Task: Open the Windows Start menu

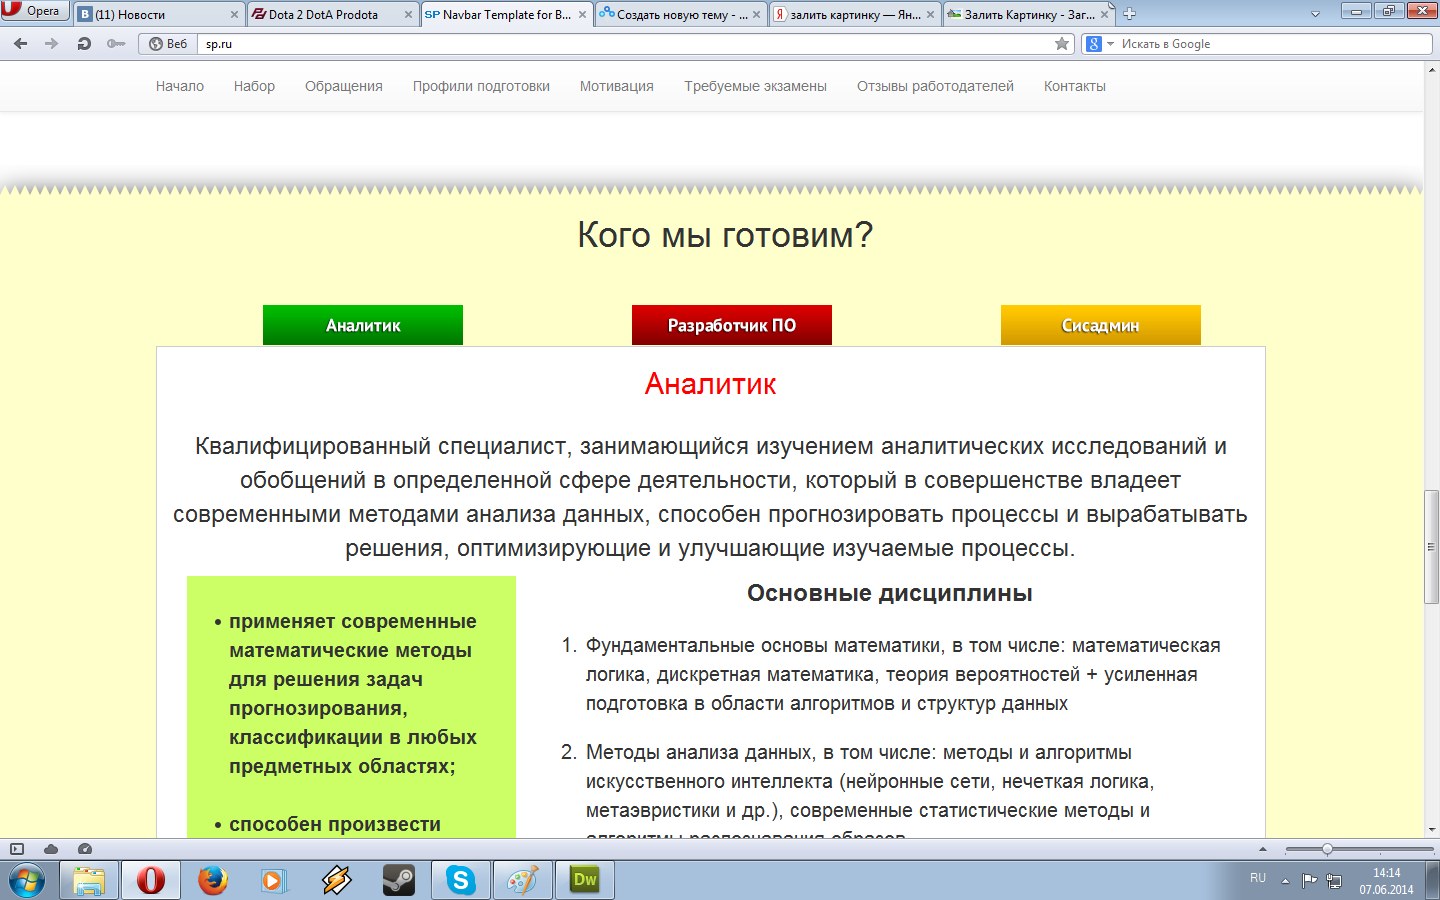Action: [x=27, y=880]
